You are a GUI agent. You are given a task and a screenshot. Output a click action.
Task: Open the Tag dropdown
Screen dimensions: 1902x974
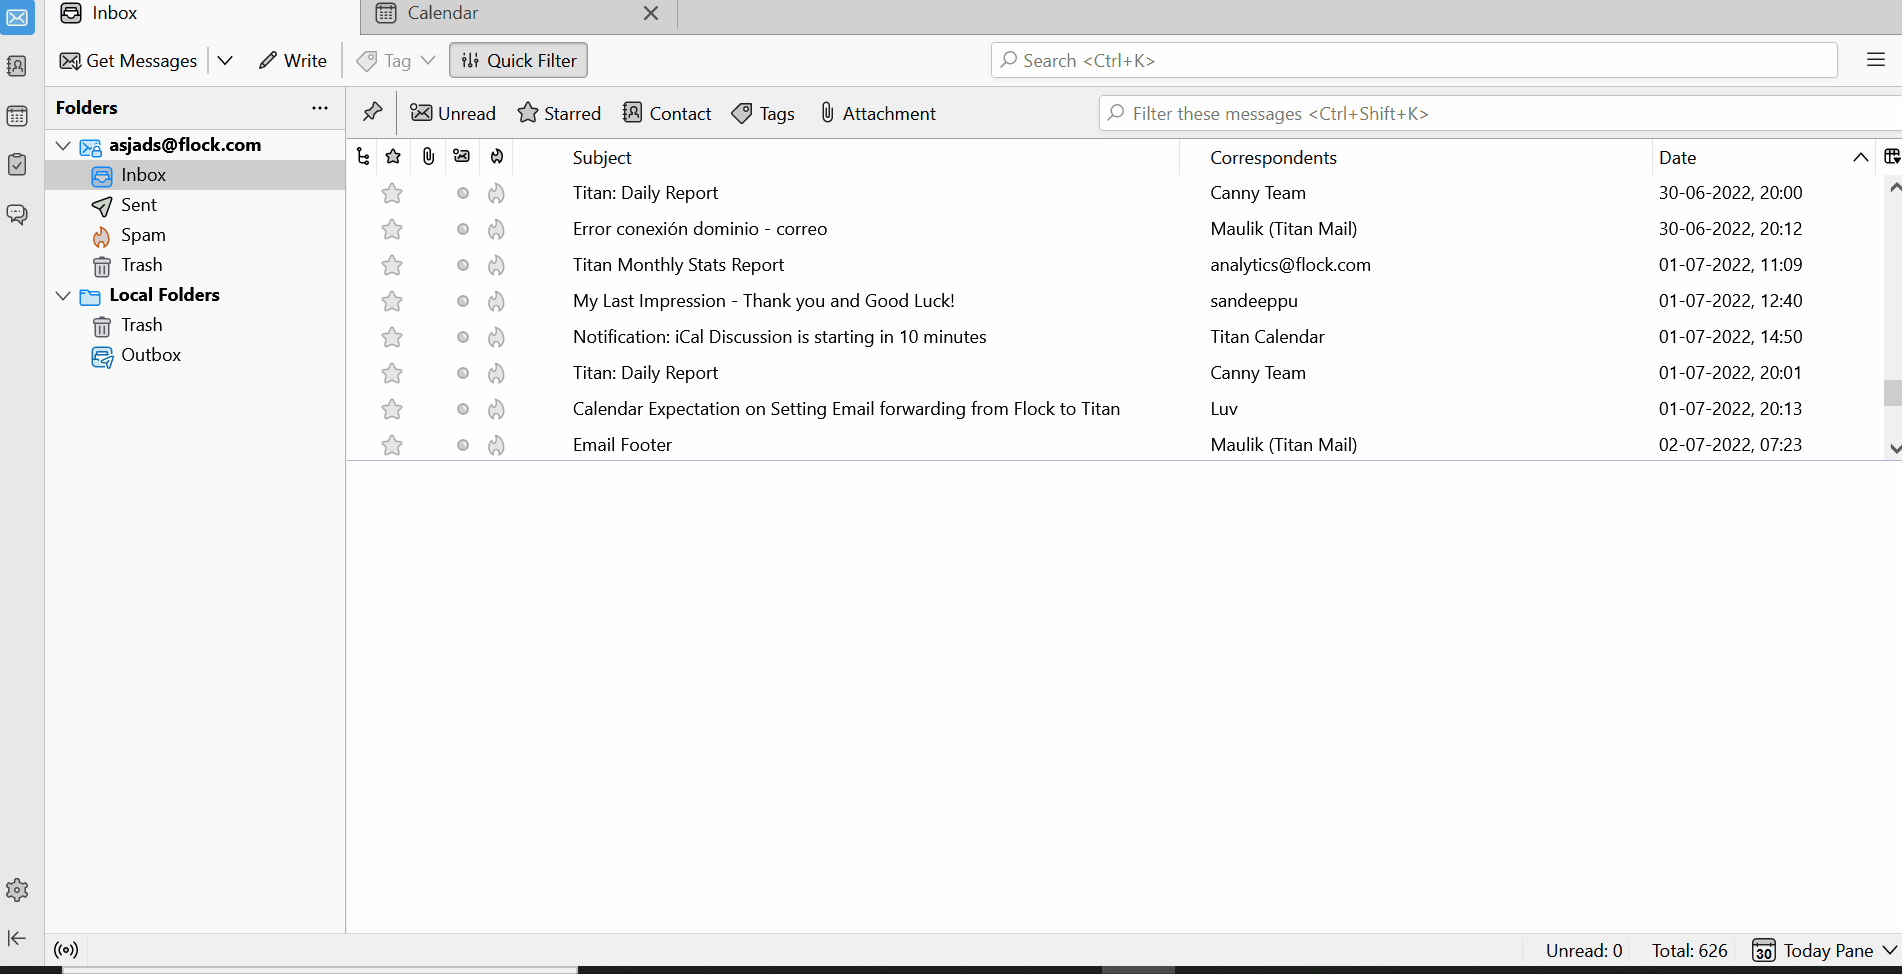point(396,60)
